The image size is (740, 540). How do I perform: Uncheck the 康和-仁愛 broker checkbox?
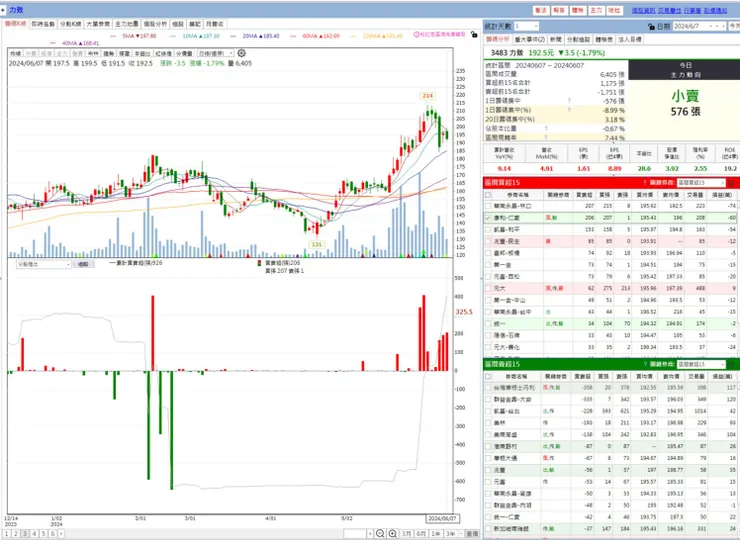click(488, 218)
